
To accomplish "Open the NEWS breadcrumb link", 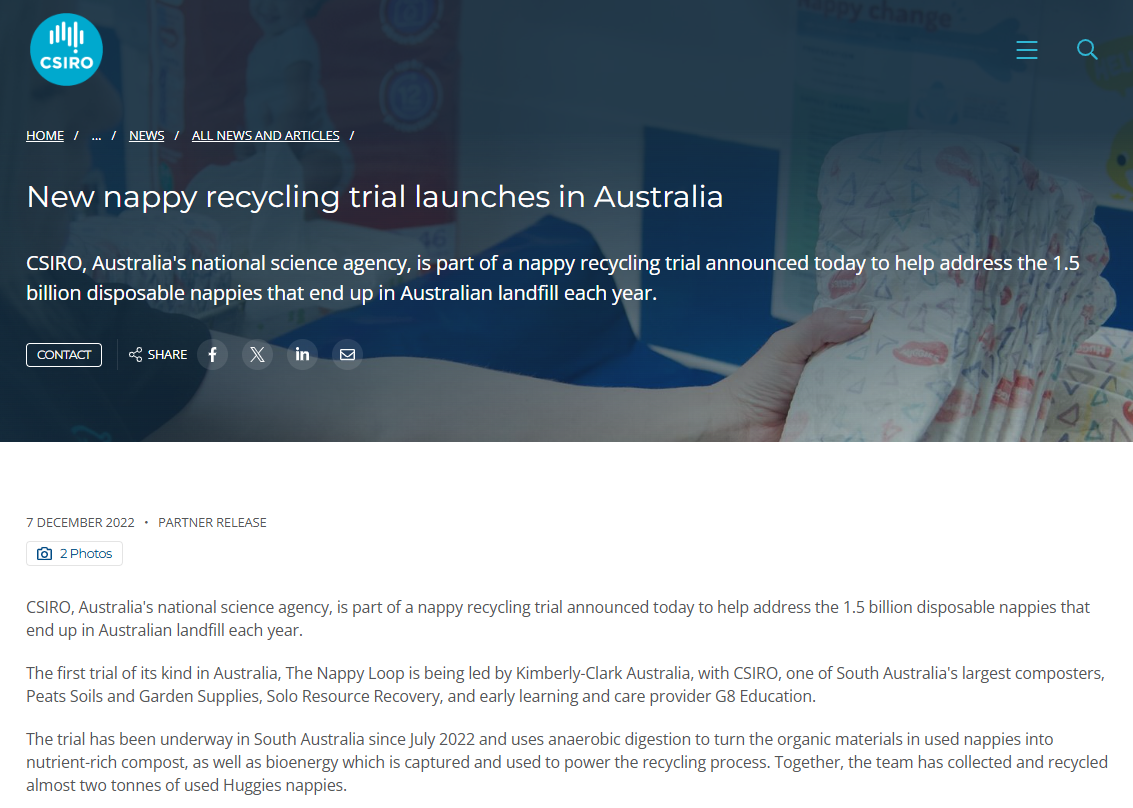I will (147, 136).
